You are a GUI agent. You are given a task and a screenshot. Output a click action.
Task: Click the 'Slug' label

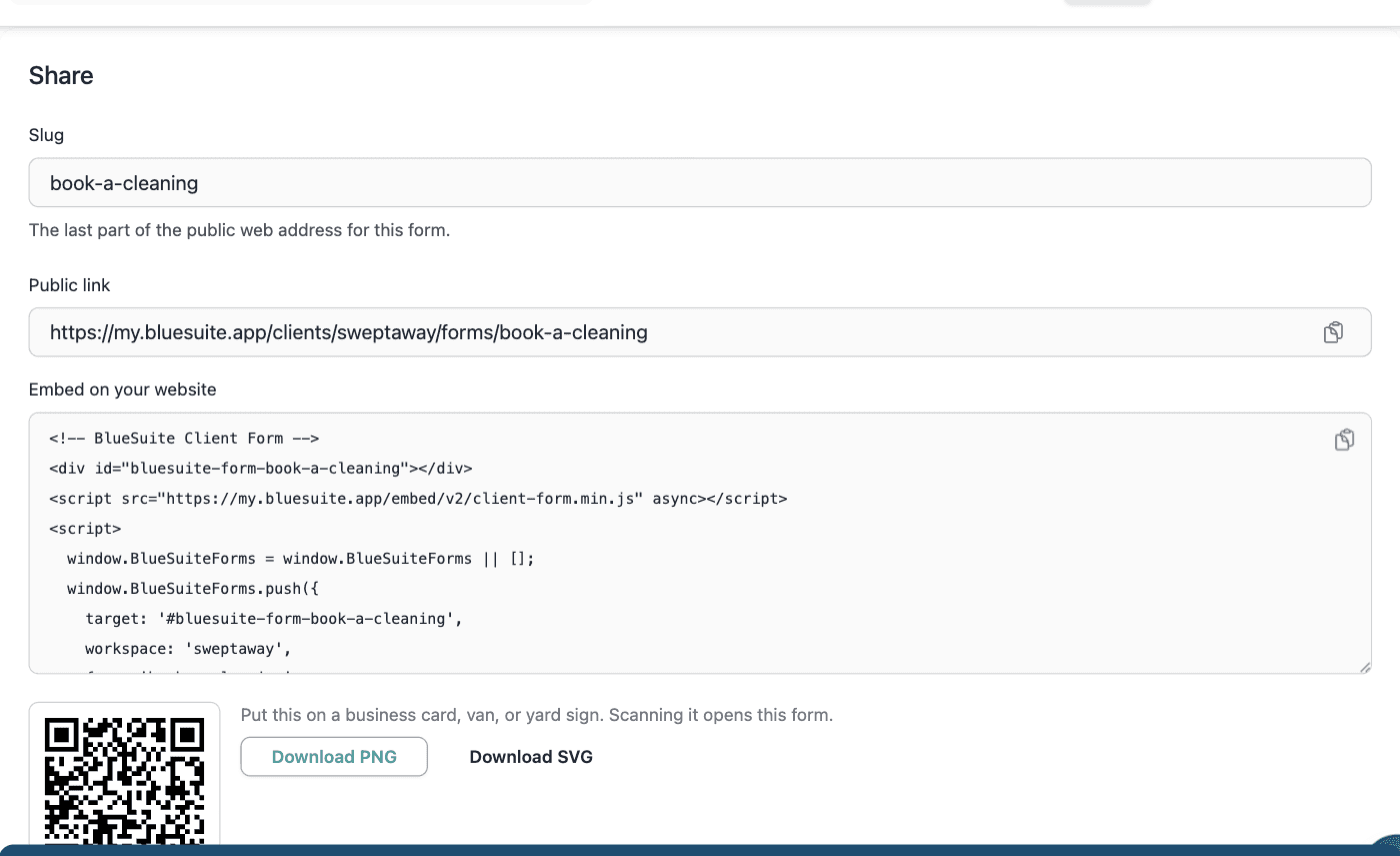(47, 135)
